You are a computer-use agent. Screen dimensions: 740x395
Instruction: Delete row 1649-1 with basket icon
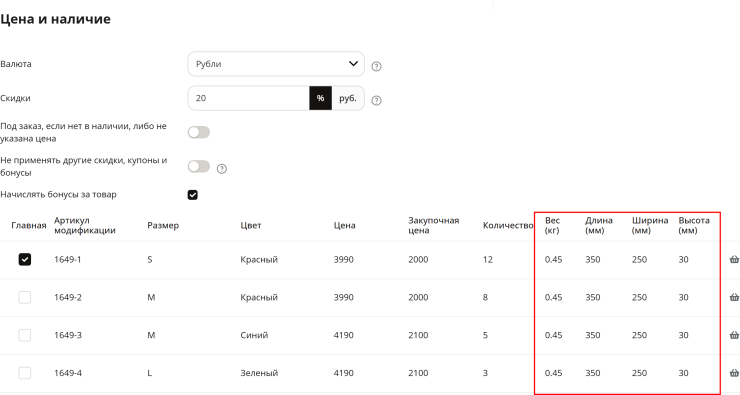(734, 259)
